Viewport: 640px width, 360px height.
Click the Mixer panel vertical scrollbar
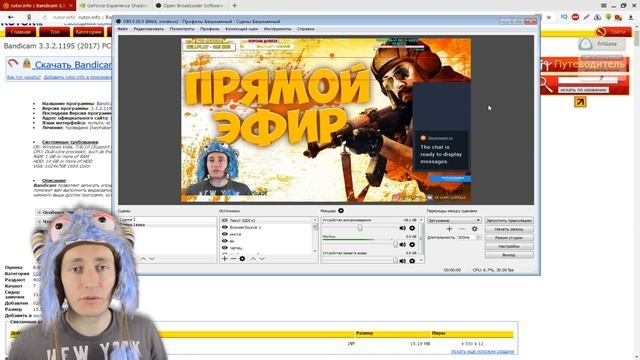(x=421, y=240)
